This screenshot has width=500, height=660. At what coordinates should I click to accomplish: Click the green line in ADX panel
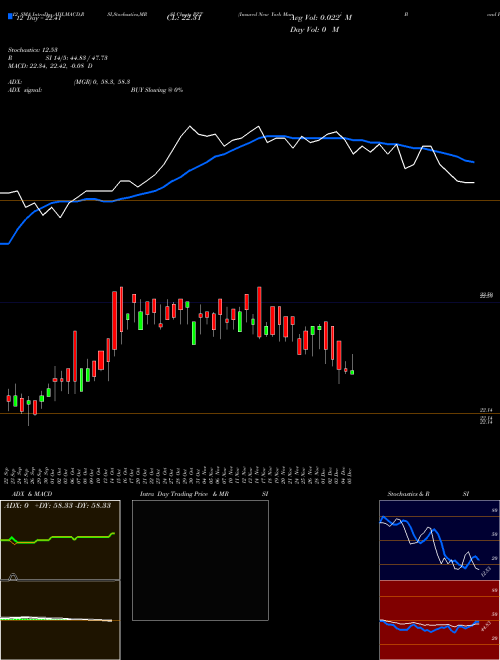59,538
